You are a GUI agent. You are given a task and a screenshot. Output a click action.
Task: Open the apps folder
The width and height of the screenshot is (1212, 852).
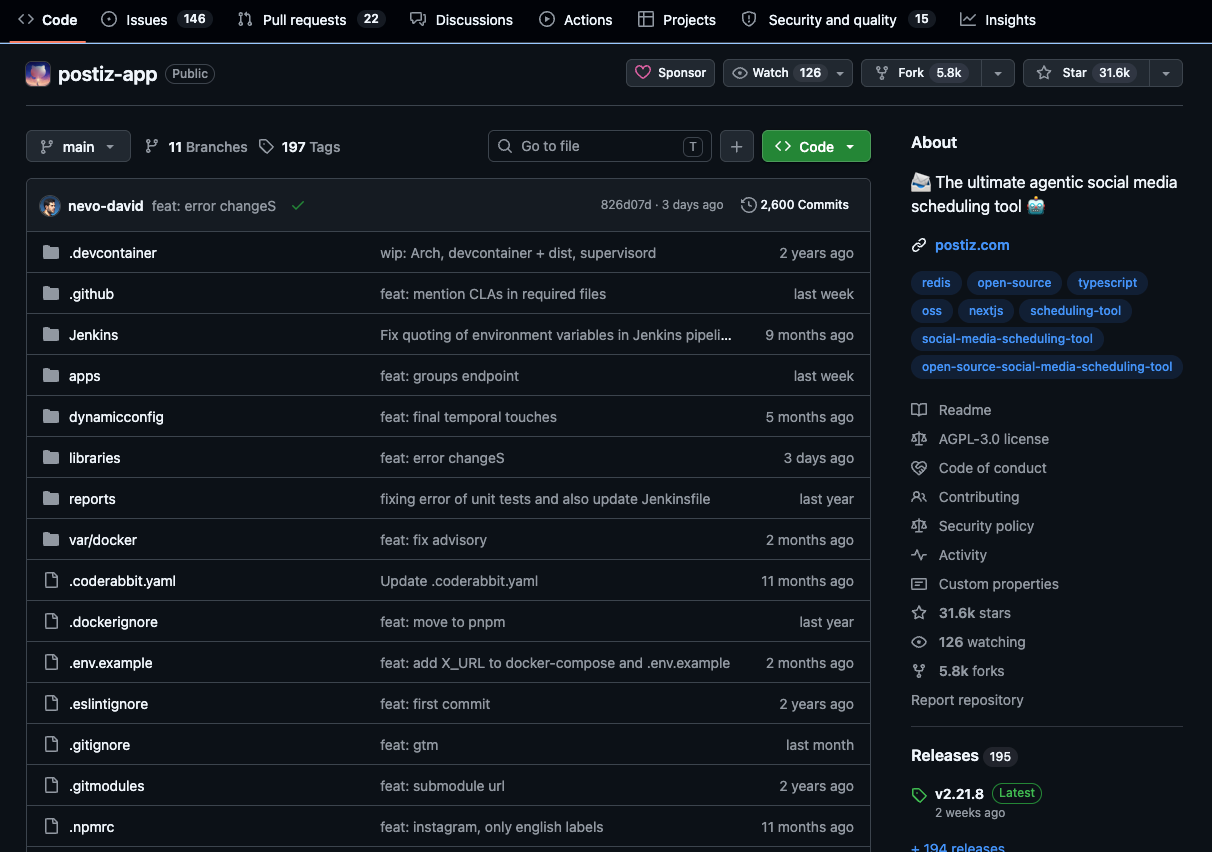pos(85,376)
